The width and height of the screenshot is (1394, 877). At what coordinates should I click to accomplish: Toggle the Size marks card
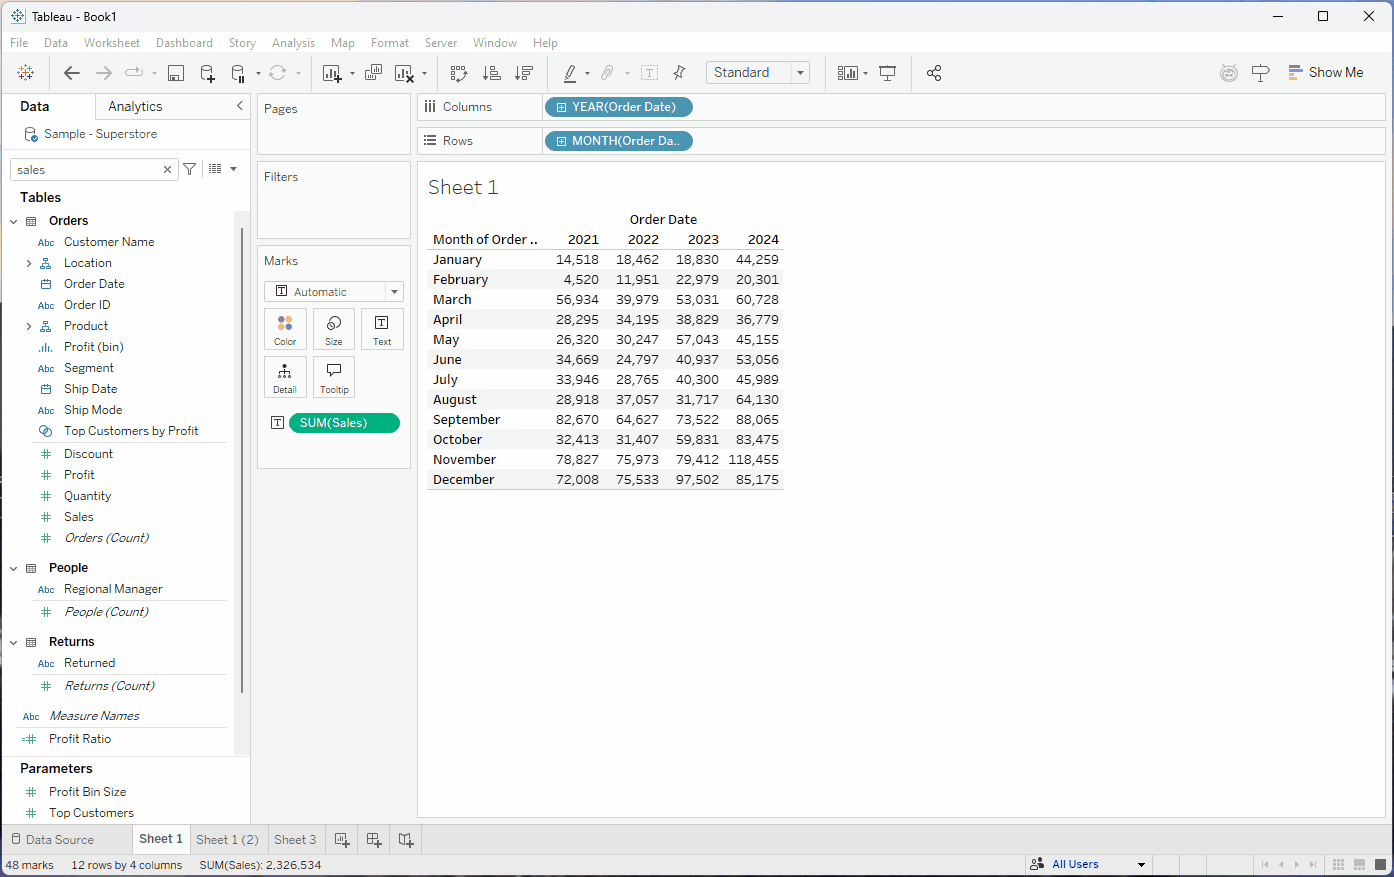point(334,329)
